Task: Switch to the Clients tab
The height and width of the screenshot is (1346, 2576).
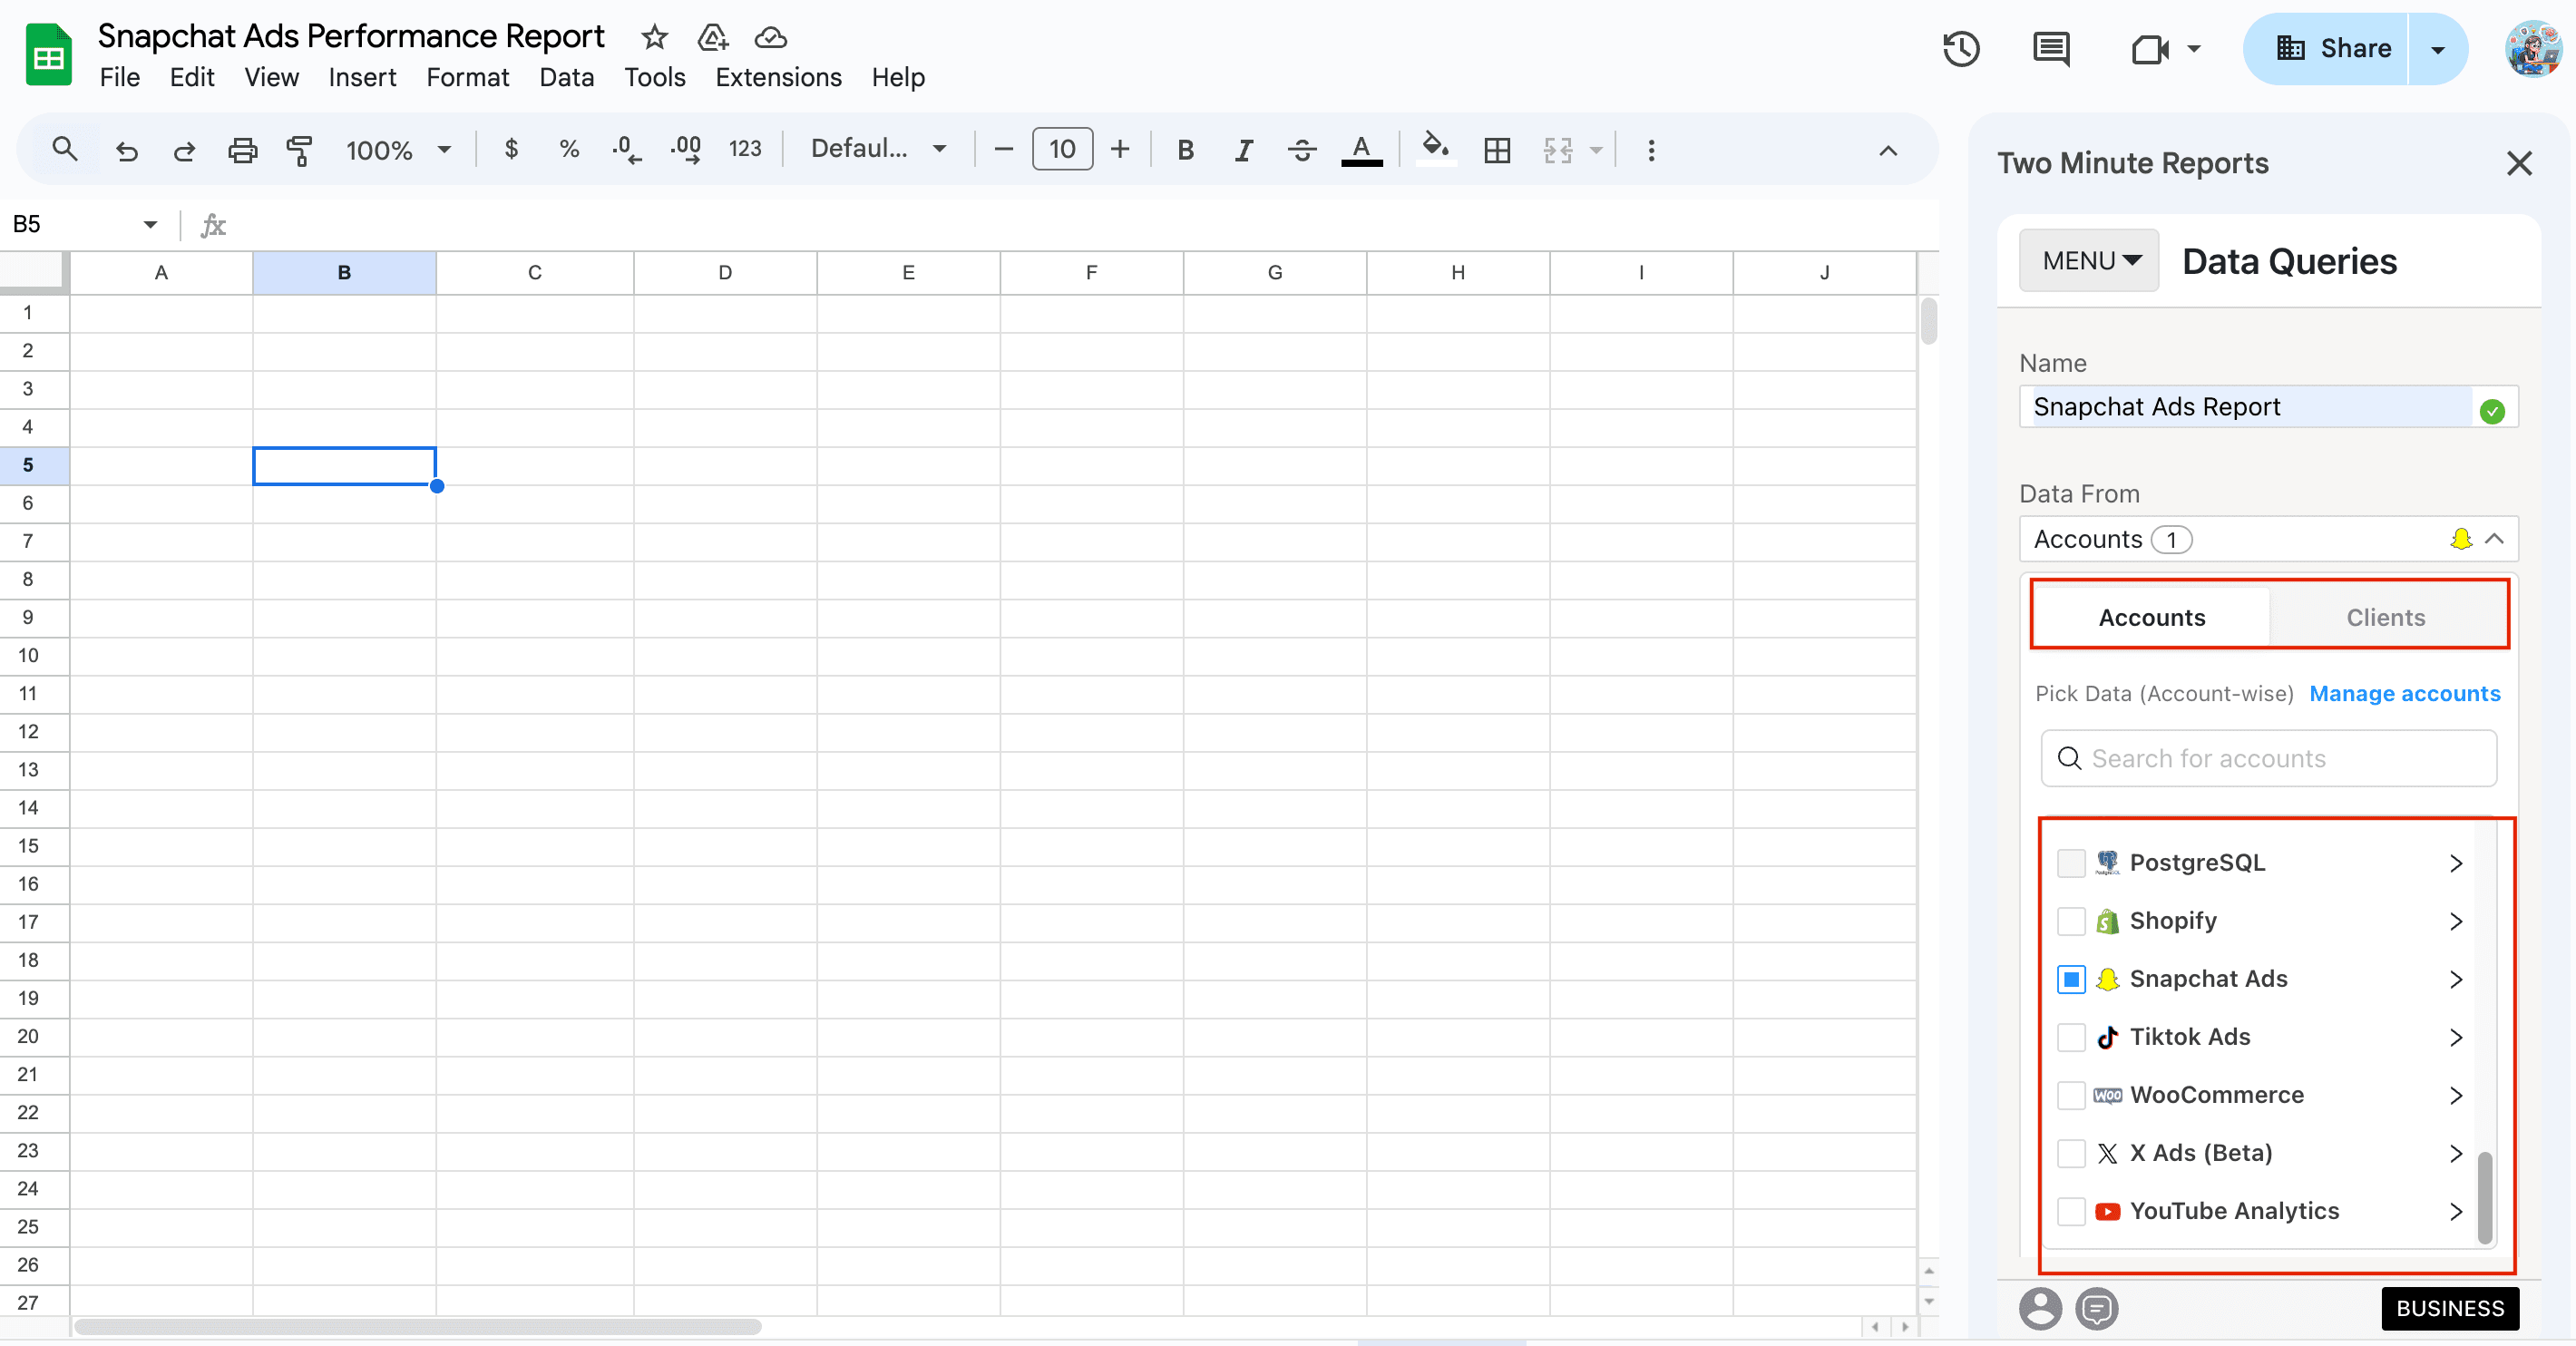Action: 2385,617
